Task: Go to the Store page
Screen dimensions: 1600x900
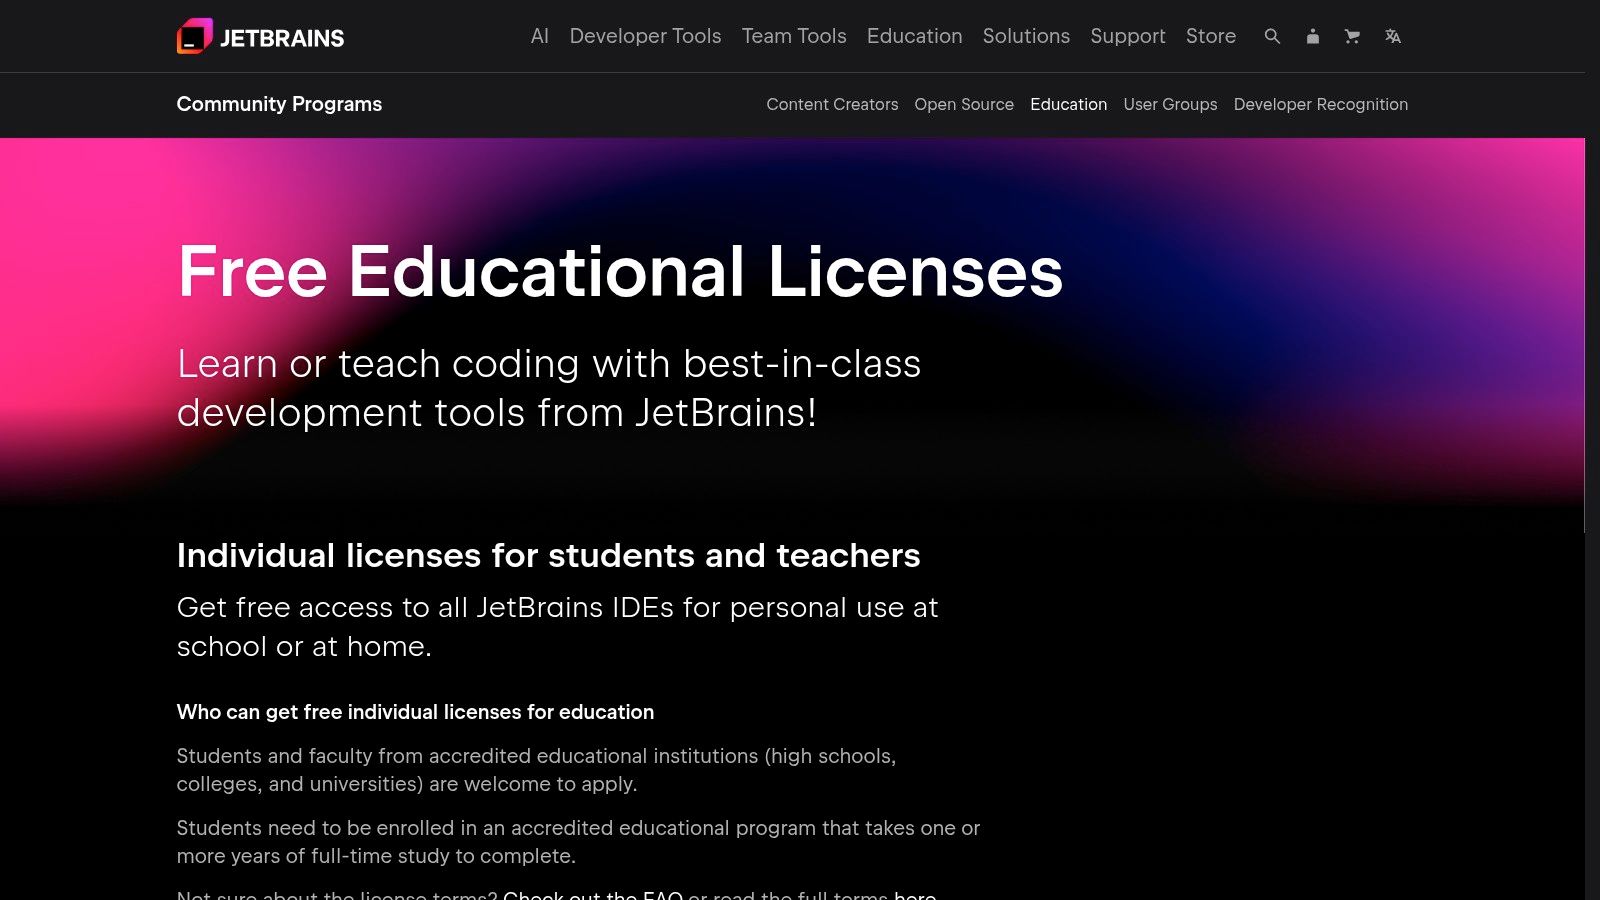Action: click(1211, 36)
